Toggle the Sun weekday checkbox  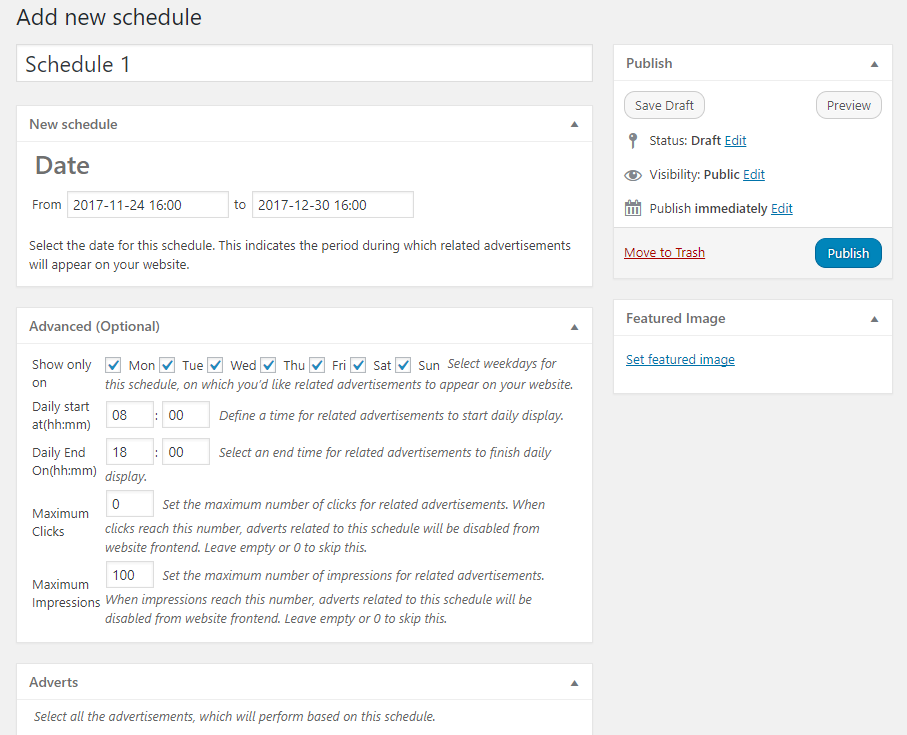coord(403,365)
